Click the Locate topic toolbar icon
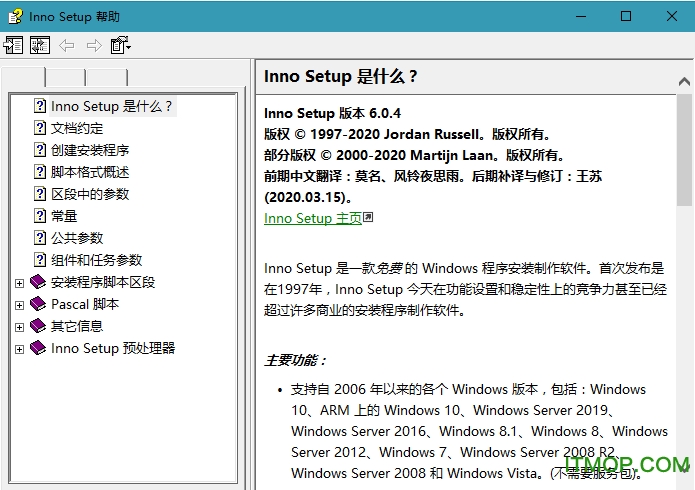The height and width of the screenshot is (490, 695). tap(40, 45)
